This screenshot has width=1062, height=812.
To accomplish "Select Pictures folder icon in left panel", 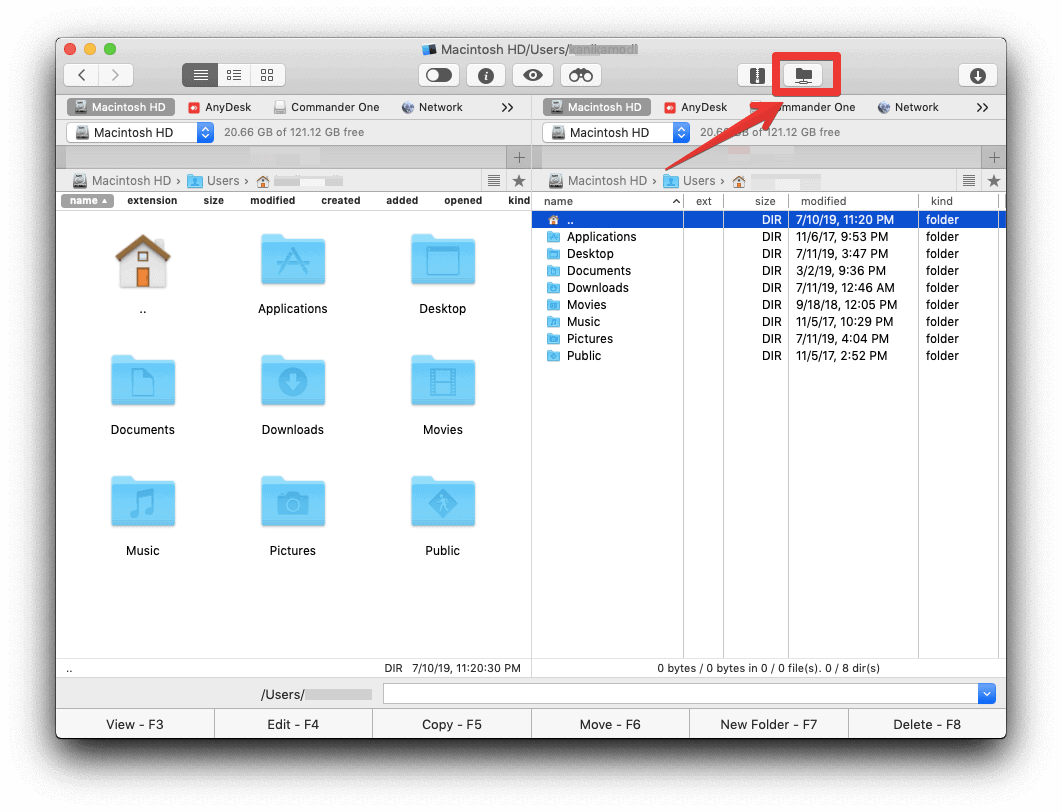I will point(293,502).
